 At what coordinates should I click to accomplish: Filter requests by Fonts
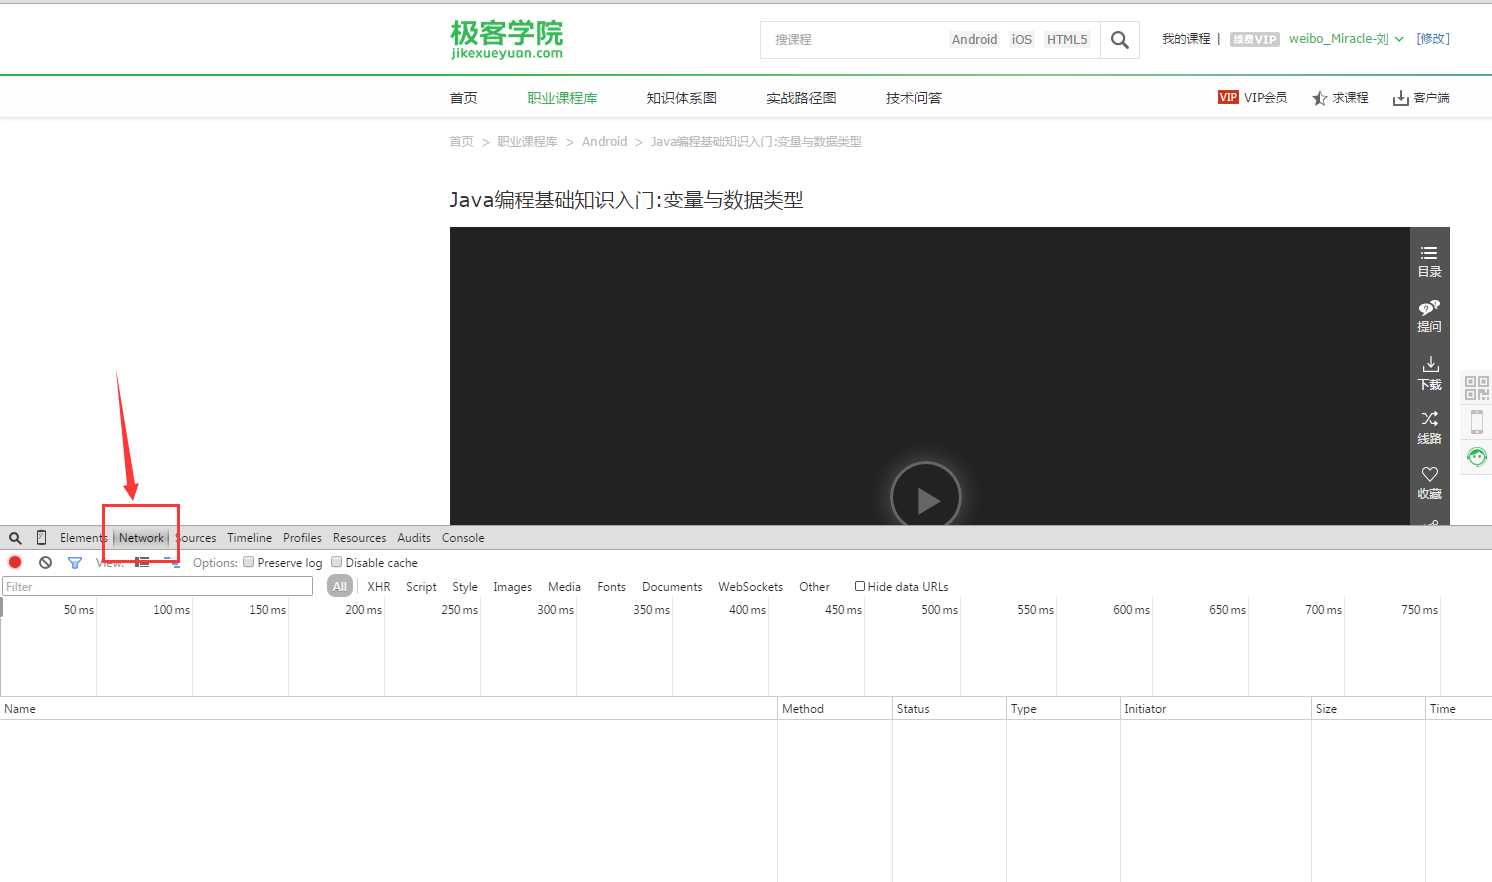611,587
